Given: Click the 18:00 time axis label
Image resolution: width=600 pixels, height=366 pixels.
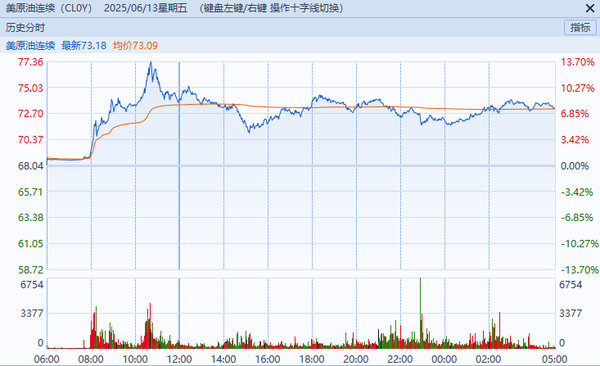Looking at the screenshot, I should pos(312,359).
